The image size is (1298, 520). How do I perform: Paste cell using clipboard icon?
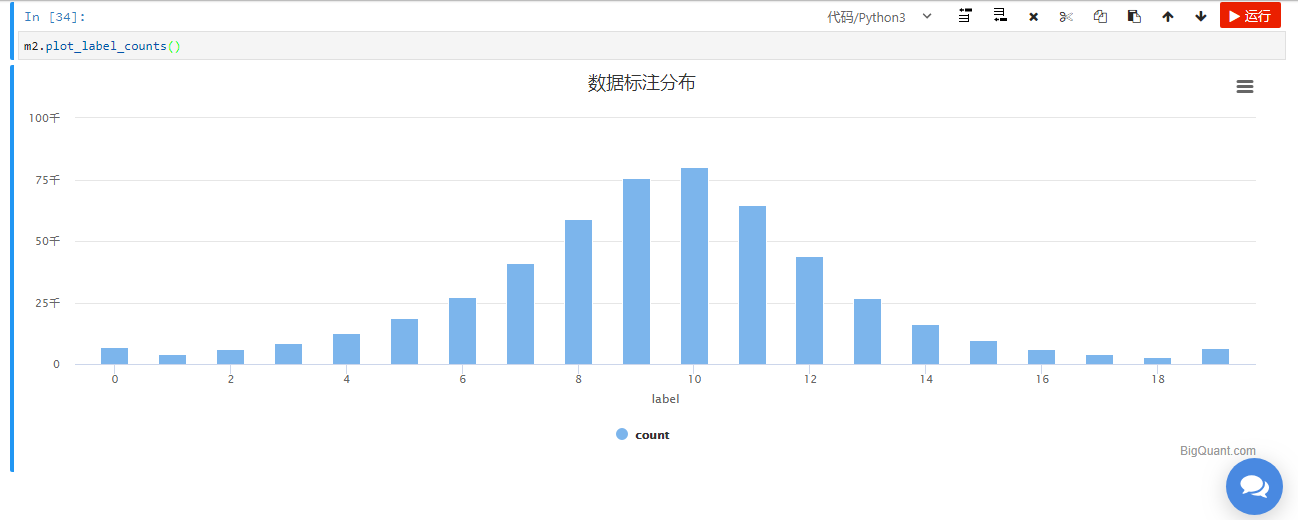tap(1134, 17)
